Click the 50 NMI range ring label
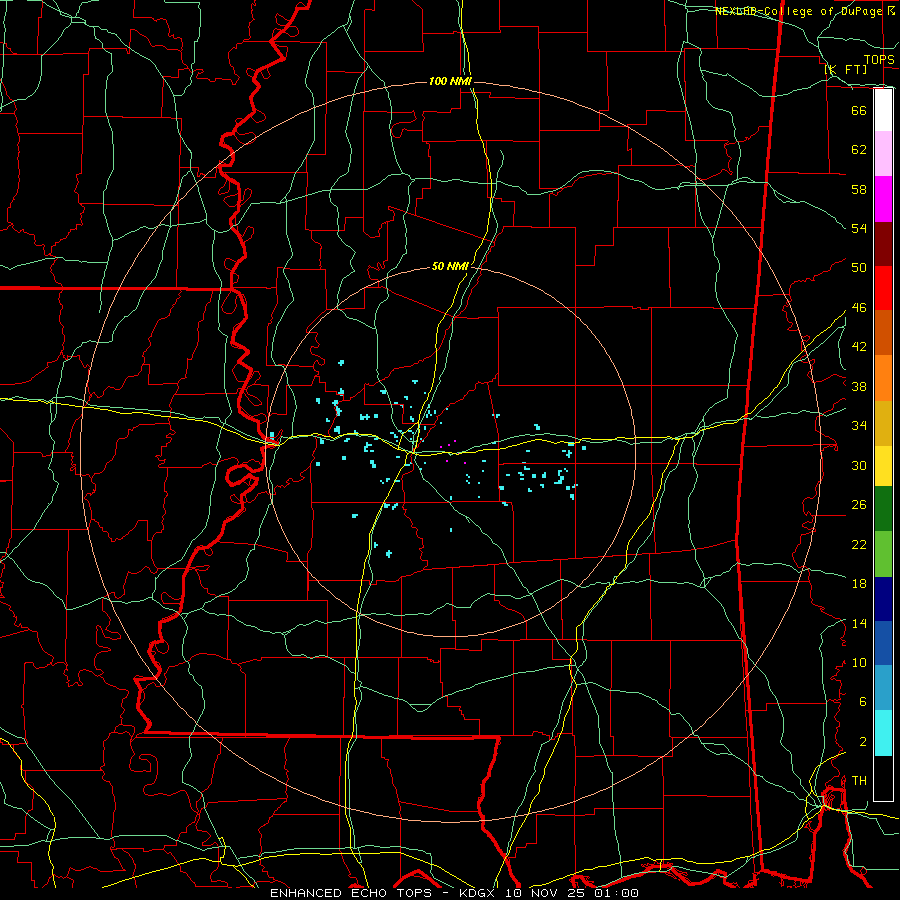 tap(450, 266)
